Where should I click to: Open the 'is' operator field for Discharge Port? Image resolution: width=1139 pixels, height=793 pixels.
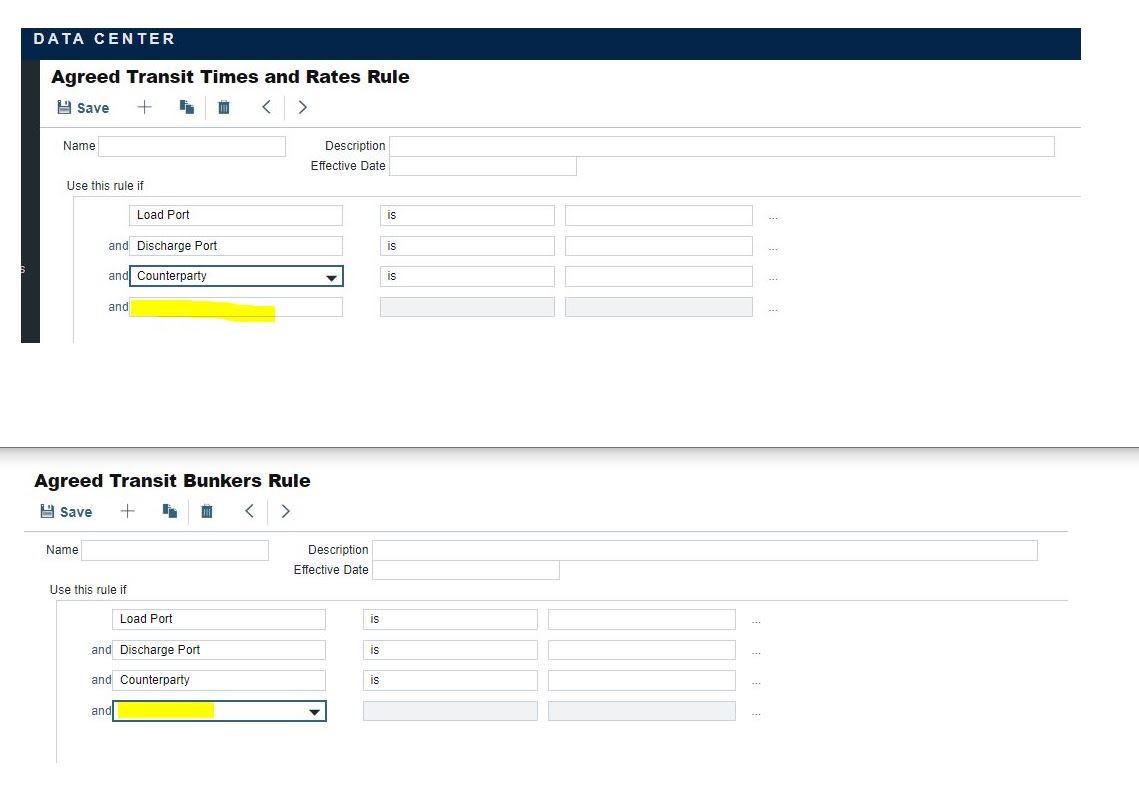tap(467, 245)
